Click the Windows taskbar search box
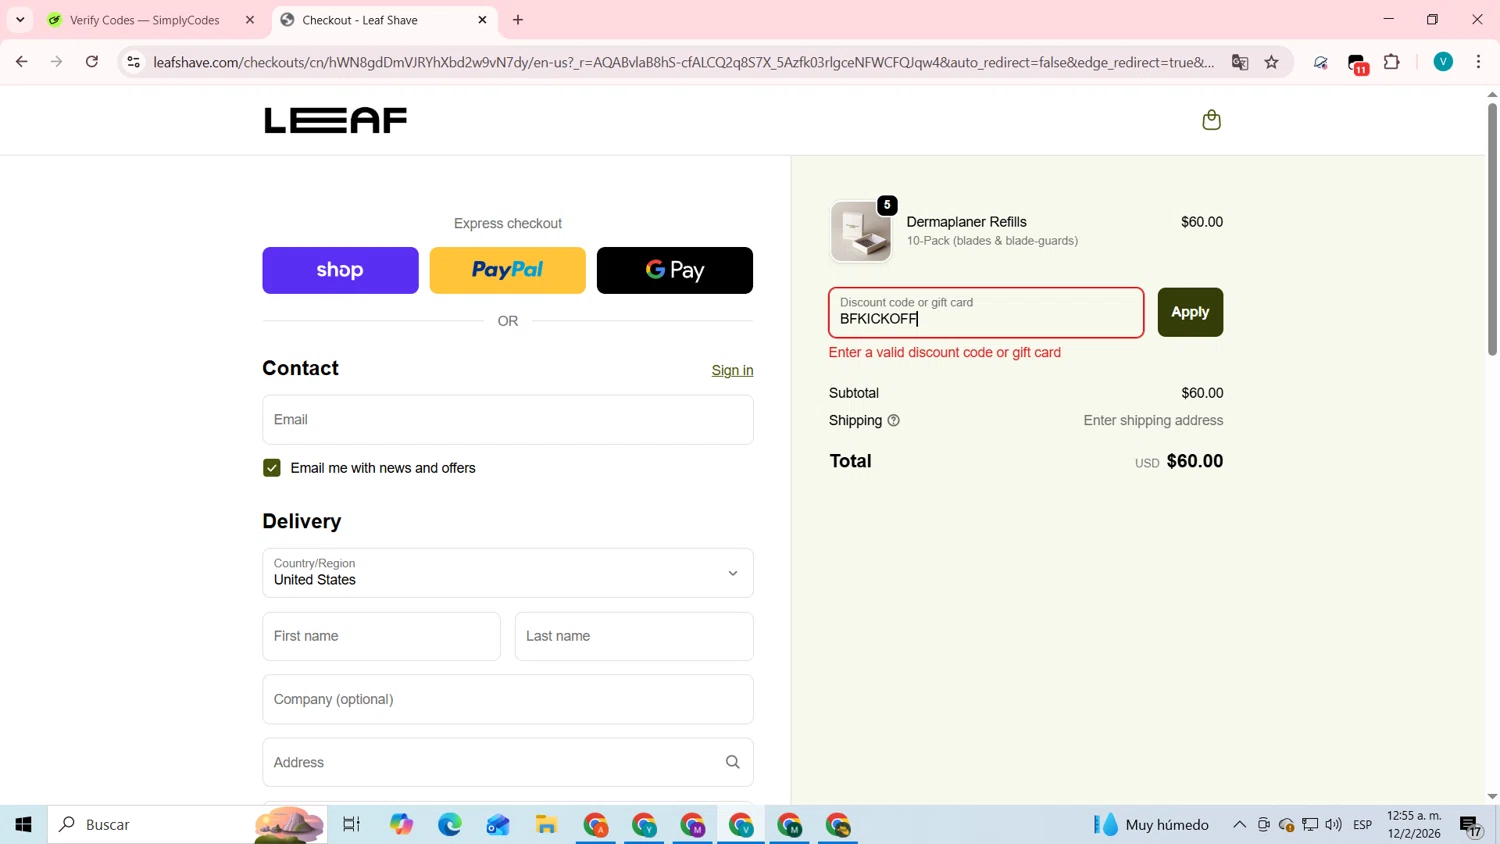The width and height of the screenshot is (1500, 844). click(188, 825)
